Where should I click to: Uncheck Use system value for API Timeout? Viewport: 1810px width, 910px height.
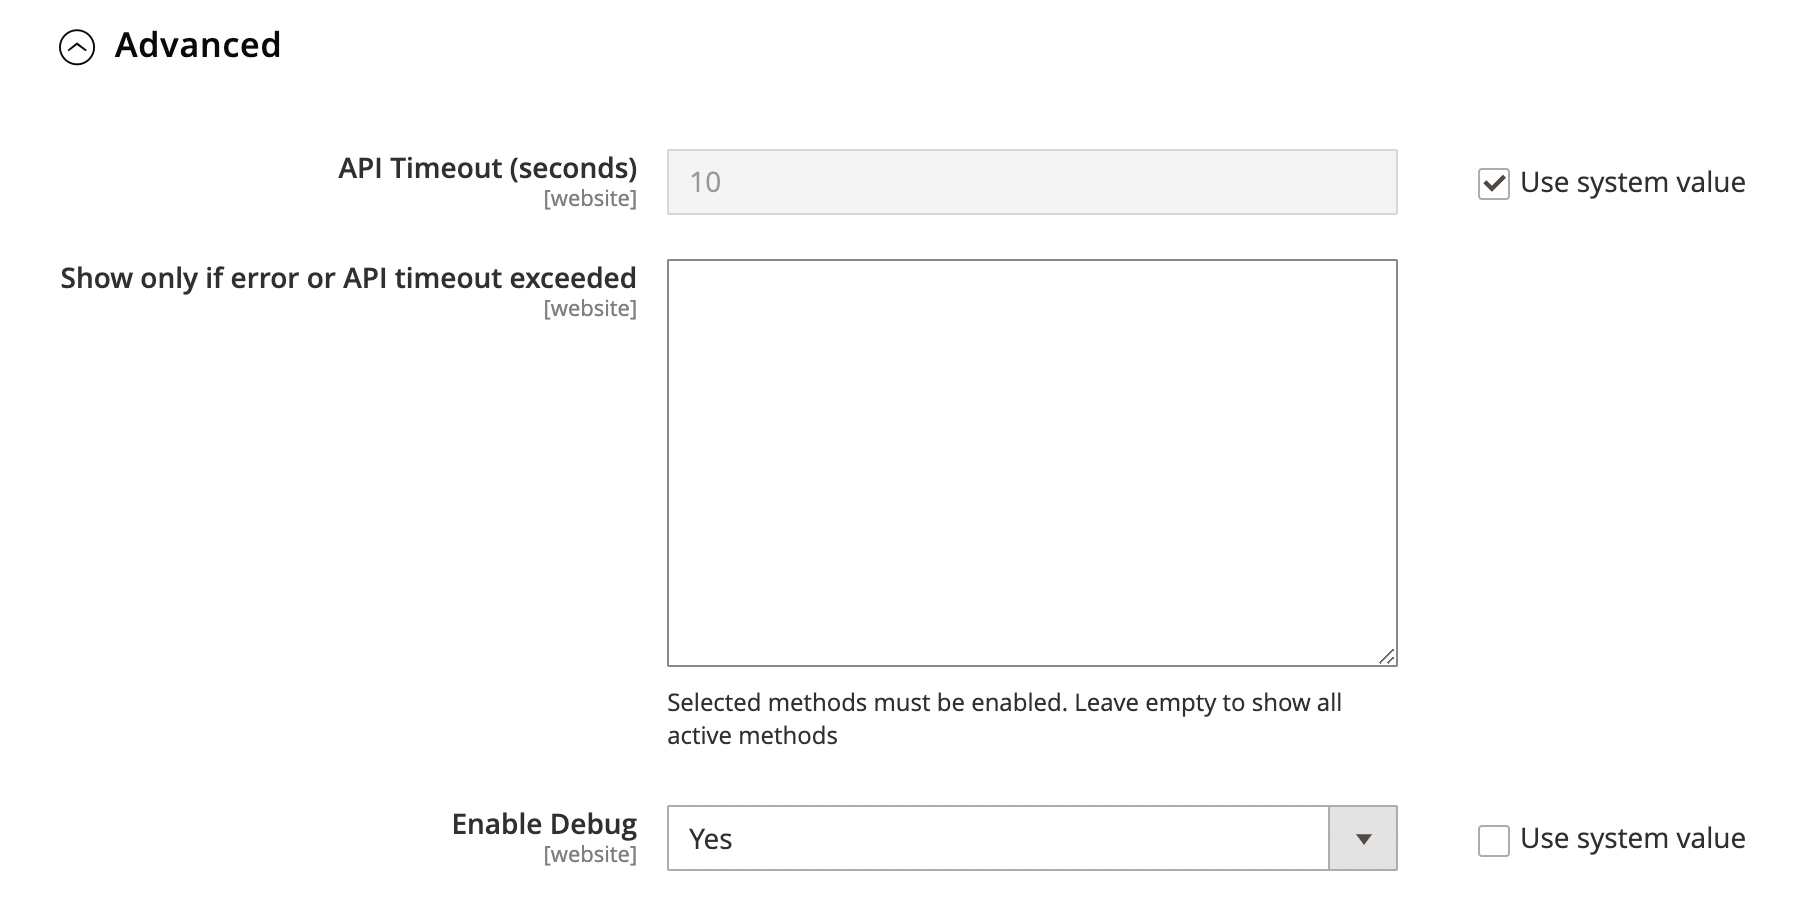click(1493, 183)
